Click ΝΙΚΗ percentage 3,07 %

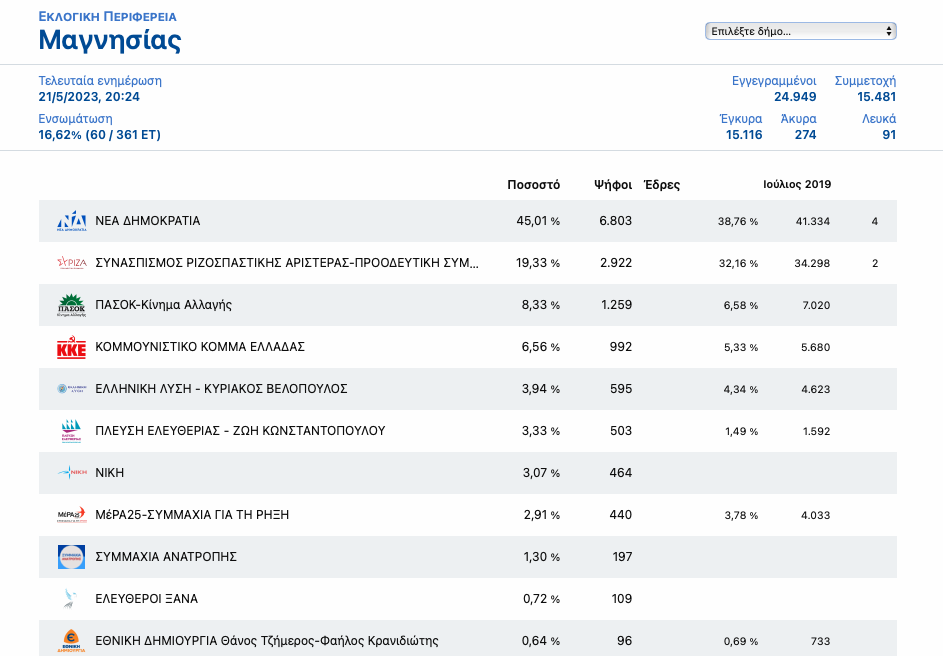541,473
